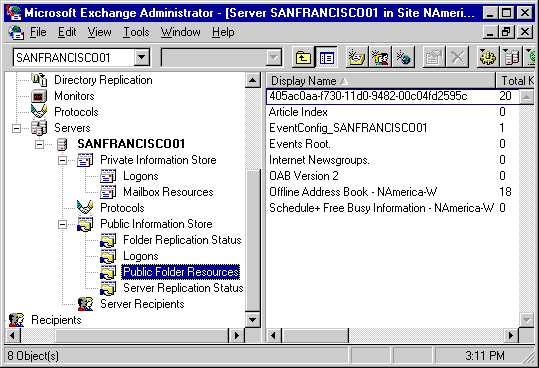Collapse the Public Information Store node
Viewport: 539px width, 368px height.
tap(62, 224)
